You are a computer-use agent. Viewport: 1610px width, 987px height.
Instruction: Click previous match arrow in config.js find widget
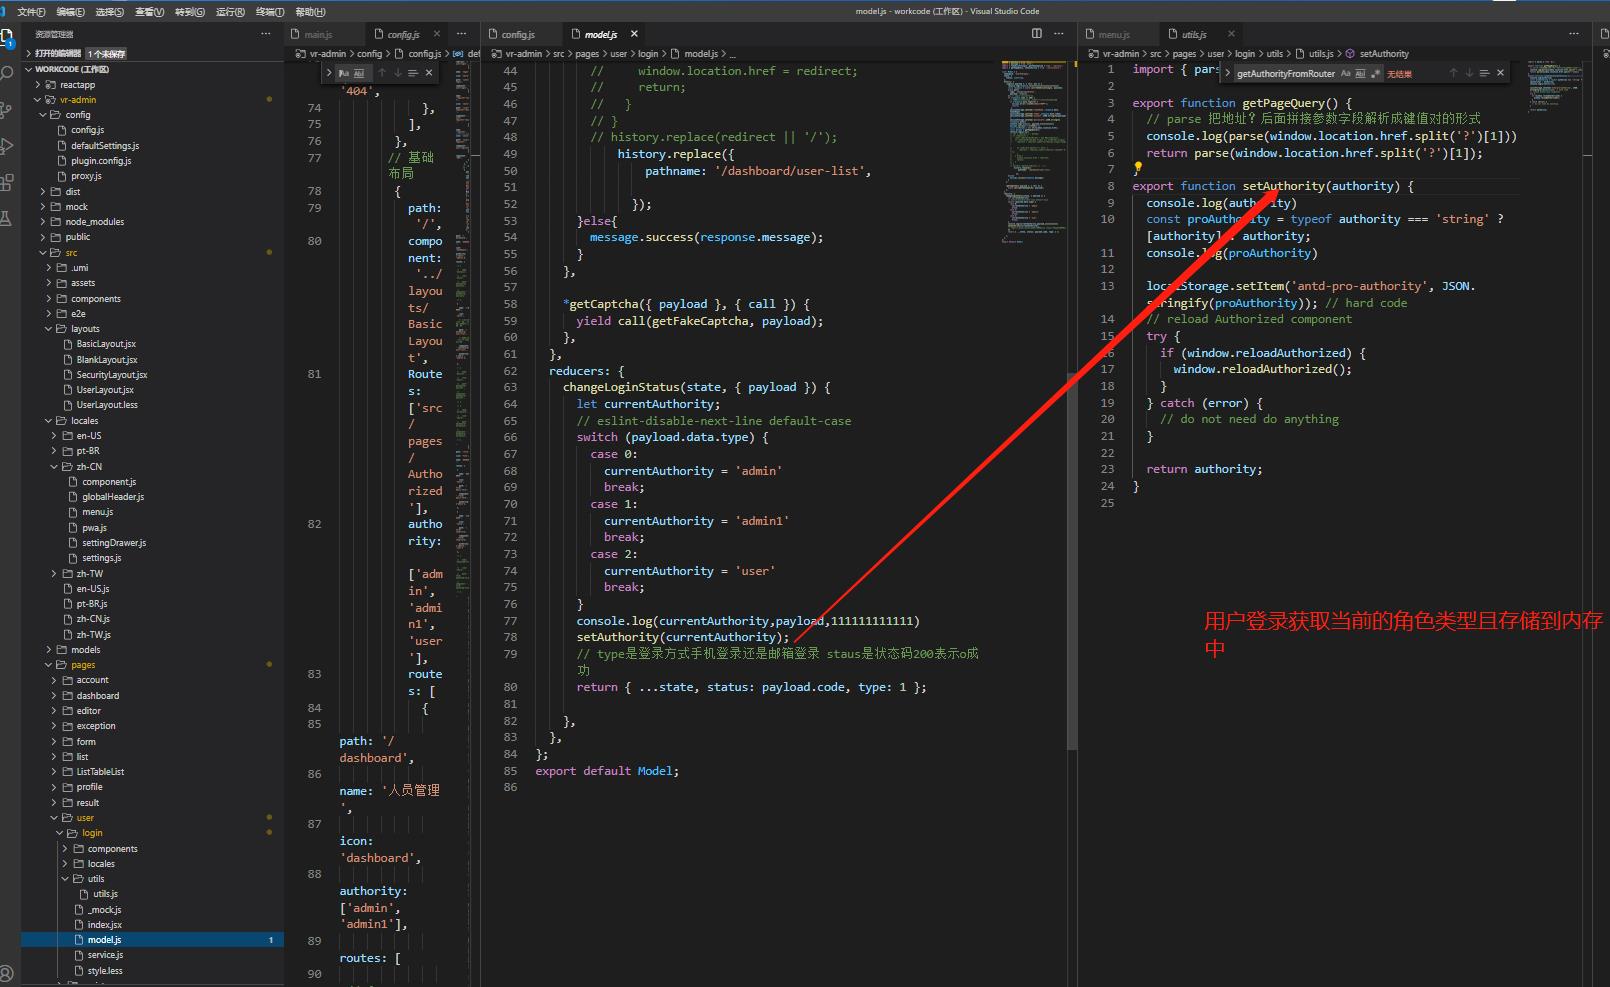click(382, 73)
